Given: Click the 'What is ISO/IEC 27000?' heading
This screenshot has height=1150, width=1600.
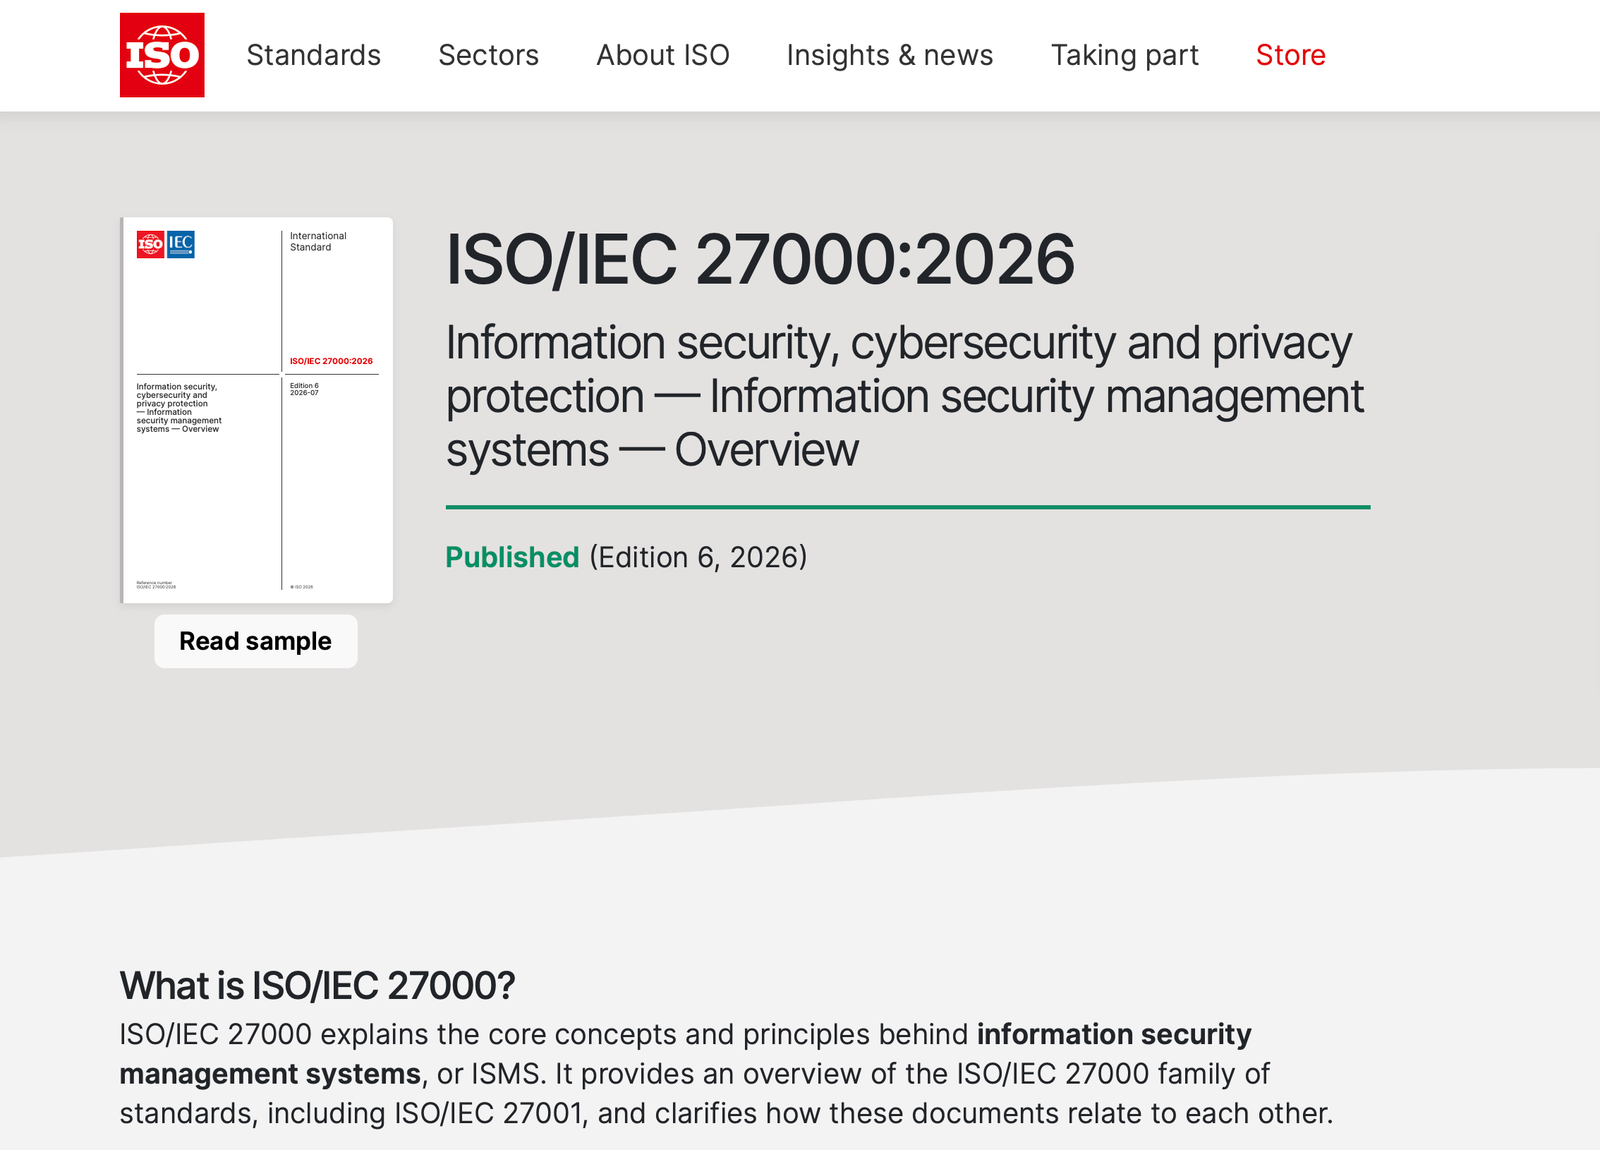Looking at the screenshot, I should (x=317, y=986).
